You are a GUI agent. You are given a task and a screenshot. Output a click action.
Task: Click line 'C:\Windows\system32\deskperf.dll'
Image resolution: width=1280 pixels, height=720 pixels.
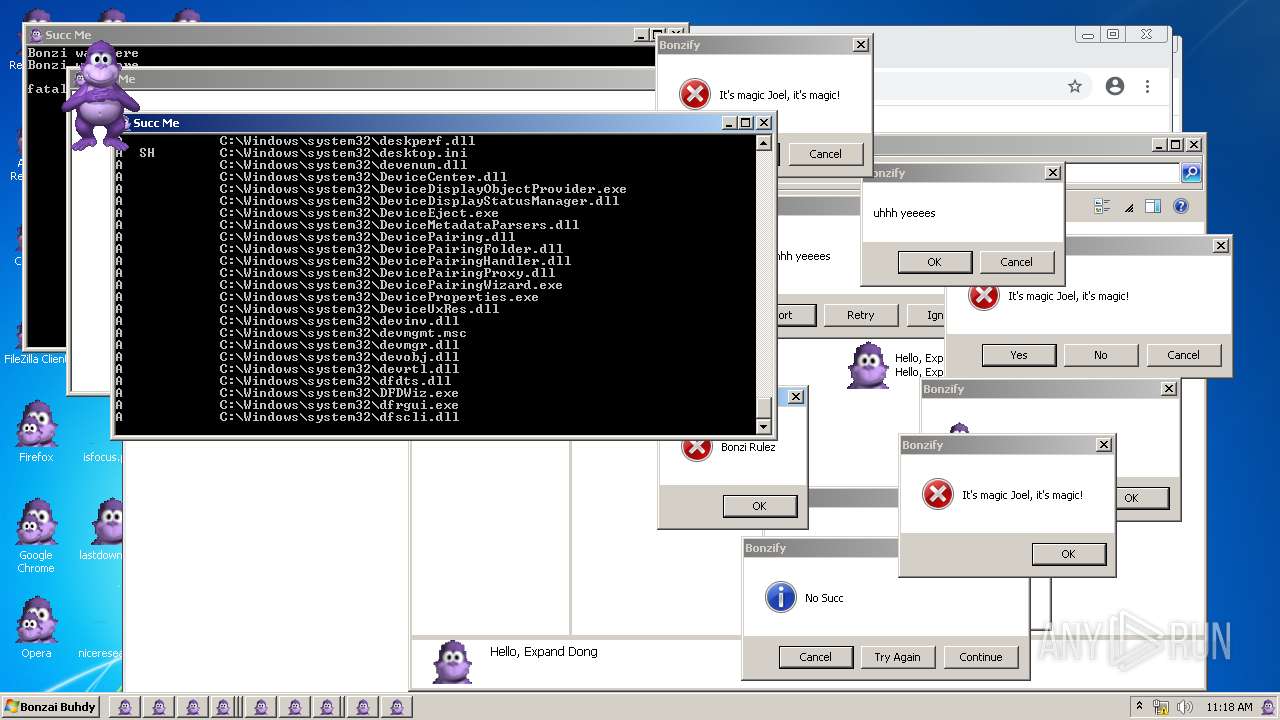[x=347, y=141]
